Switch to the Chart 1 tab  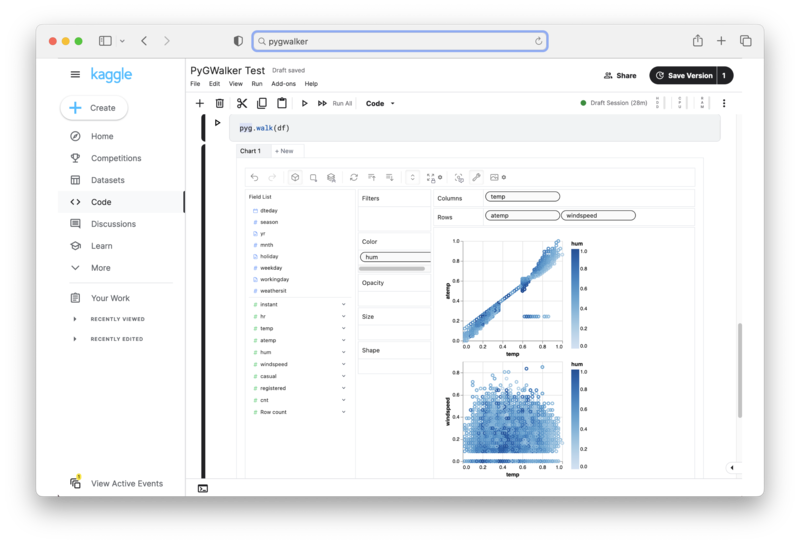[250, 151]
